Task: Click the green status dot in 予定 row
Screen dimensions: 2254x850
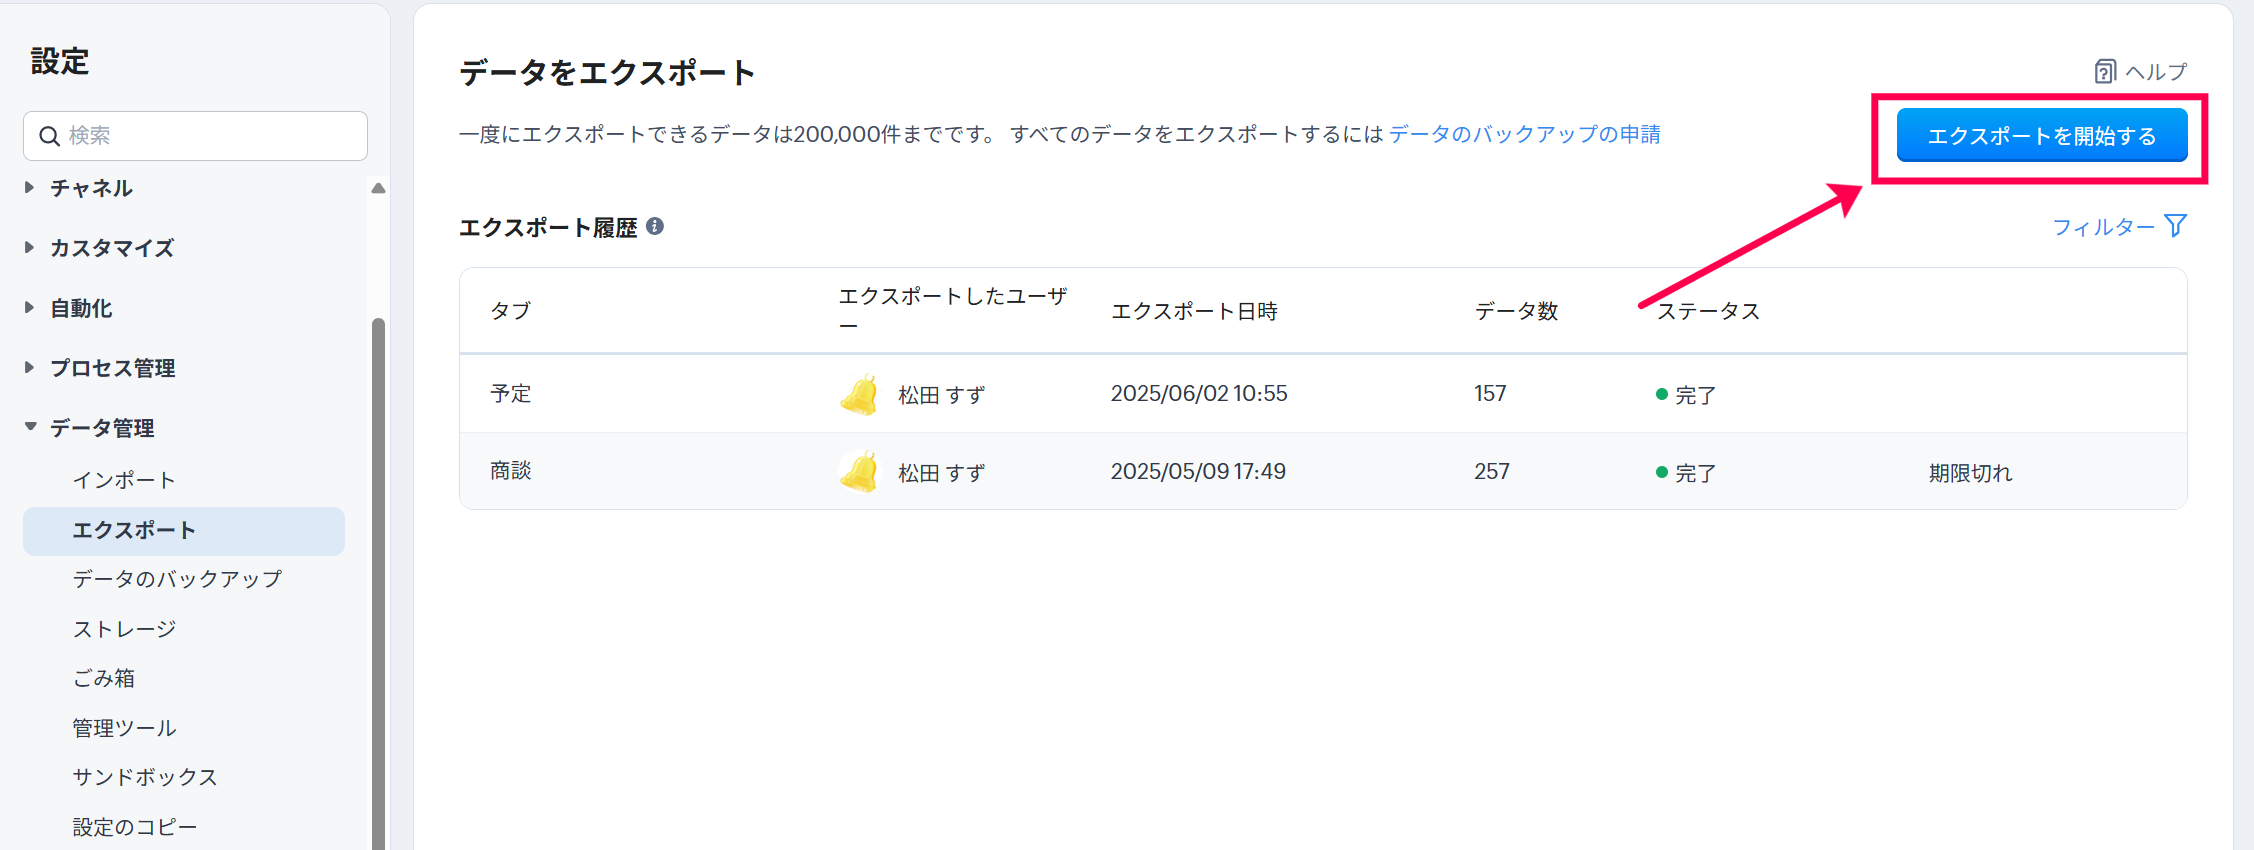Action: tap(1661, 395)
